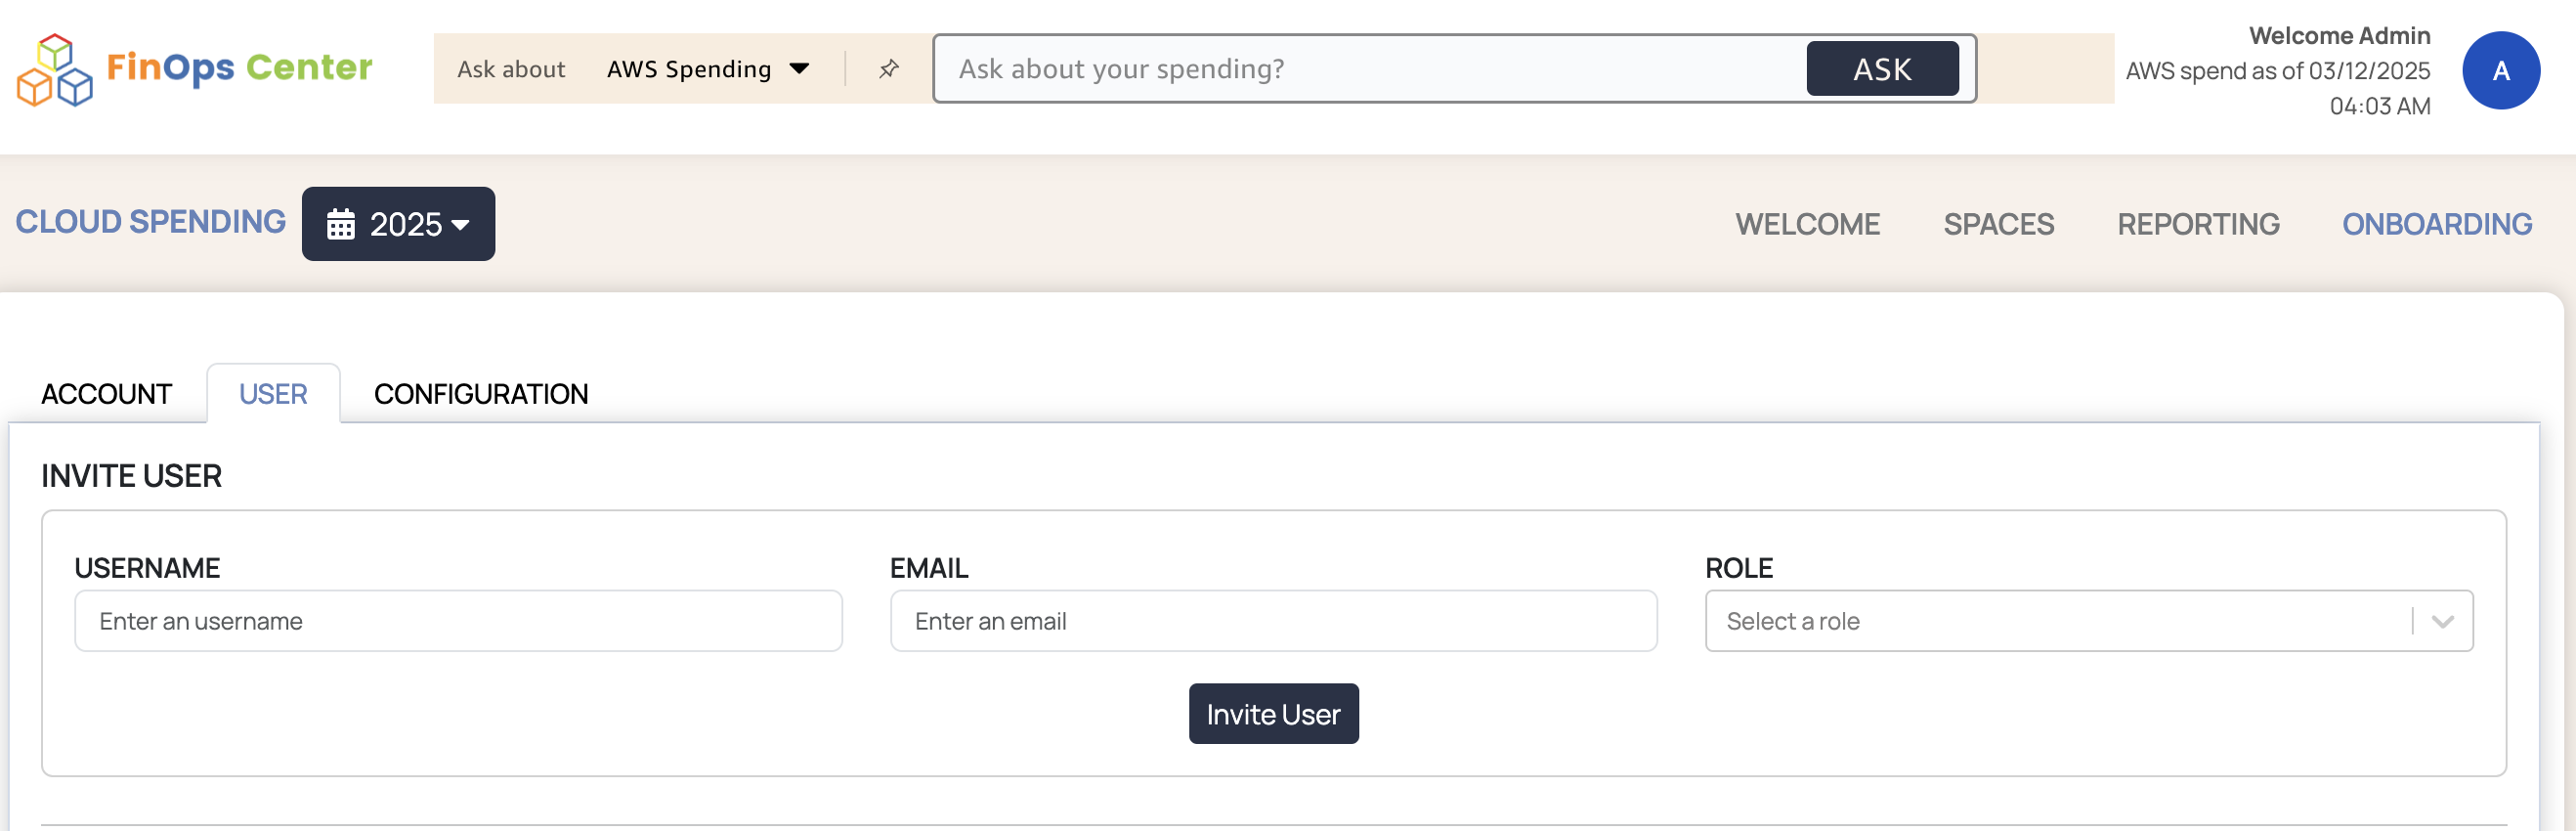This screenshot has width=2576, height=831.
Task: Open the Configuration tab
Action: click(x=480, y=394)
